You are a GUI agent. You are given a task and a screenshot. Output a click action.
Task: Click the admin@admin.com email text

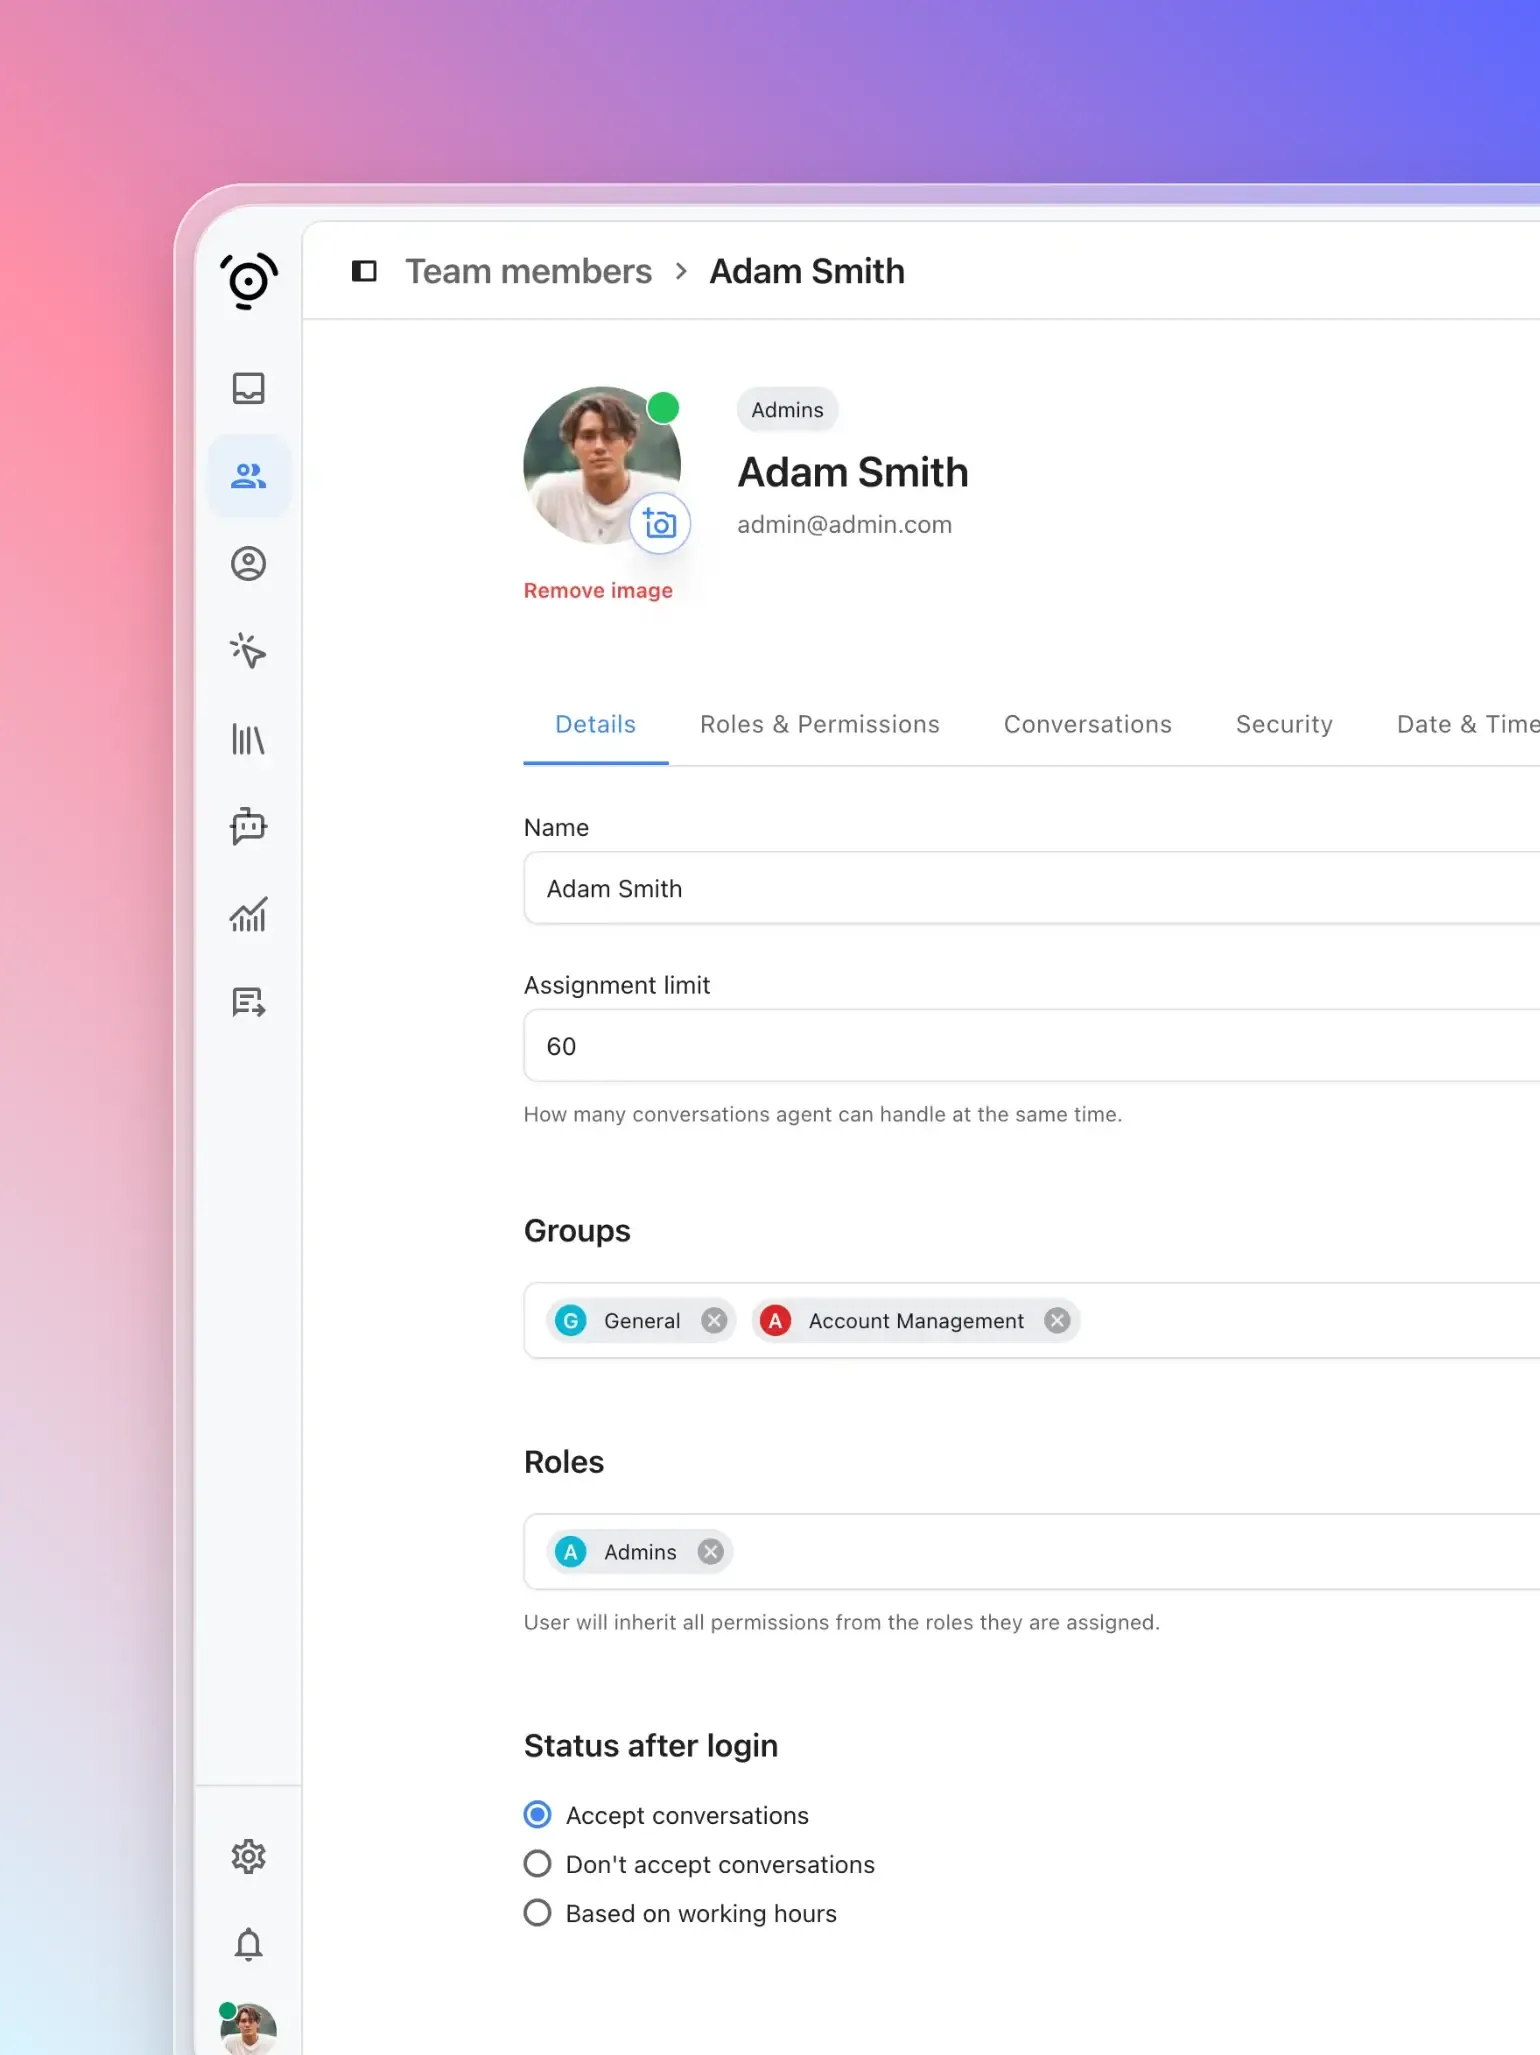(844, 525)
